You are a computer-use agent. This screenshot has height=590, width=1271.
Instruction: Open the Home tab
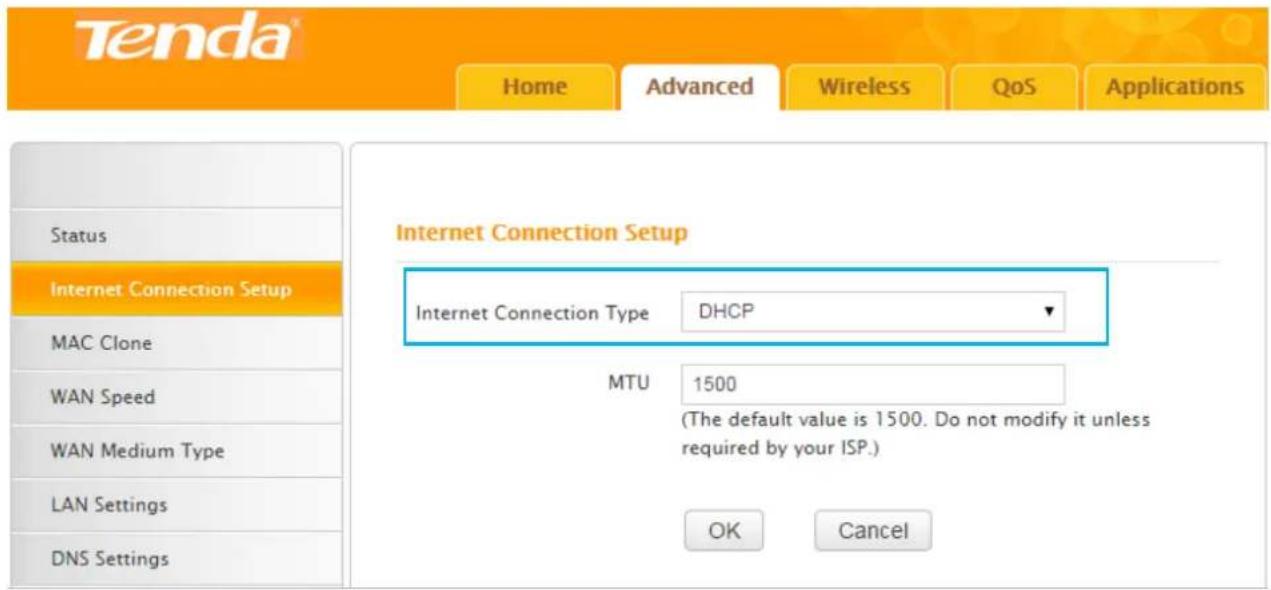tap(534, 87)
